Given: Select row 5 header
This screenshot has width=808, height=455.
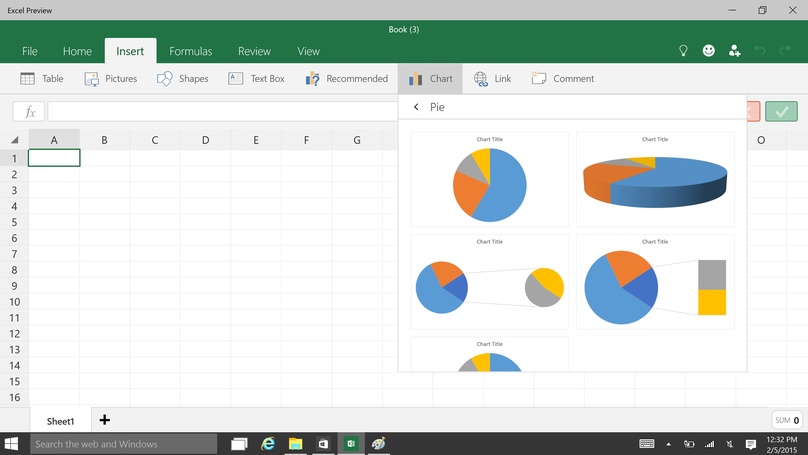Looking at the screenshot, I should (14, 222).
